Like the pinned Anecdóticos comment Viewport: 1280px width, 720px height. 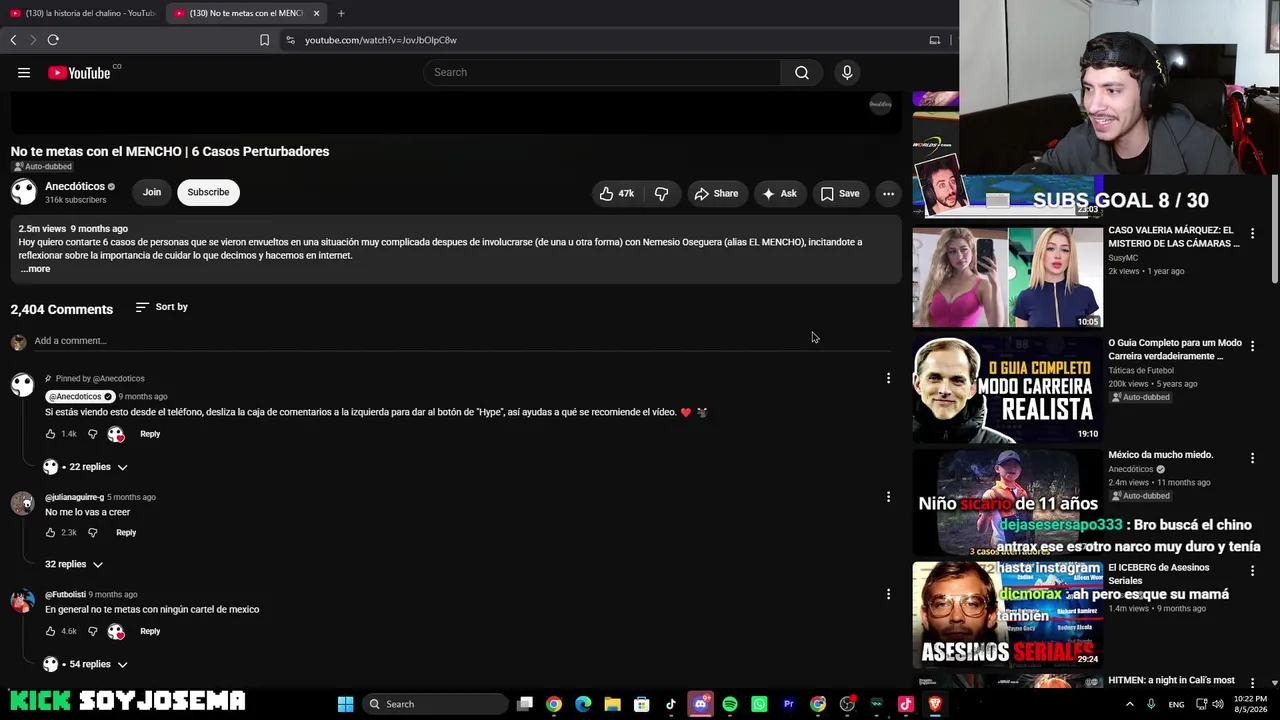click(x=51, y=434)
